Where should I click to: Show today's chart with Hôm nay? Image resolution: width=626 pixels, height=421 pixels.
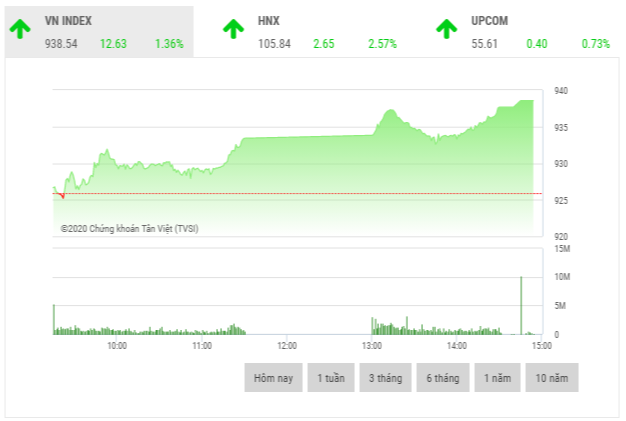click(273, 378)
